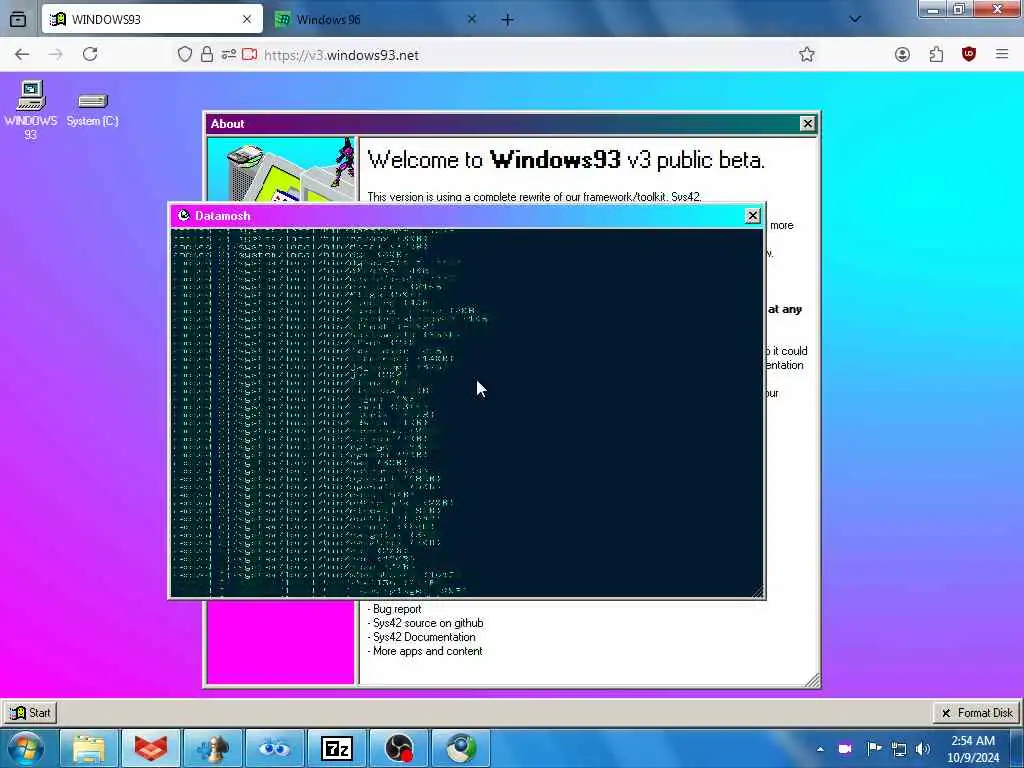Show hidden system tray icons
1024x768 pixels.
[820, 749]
